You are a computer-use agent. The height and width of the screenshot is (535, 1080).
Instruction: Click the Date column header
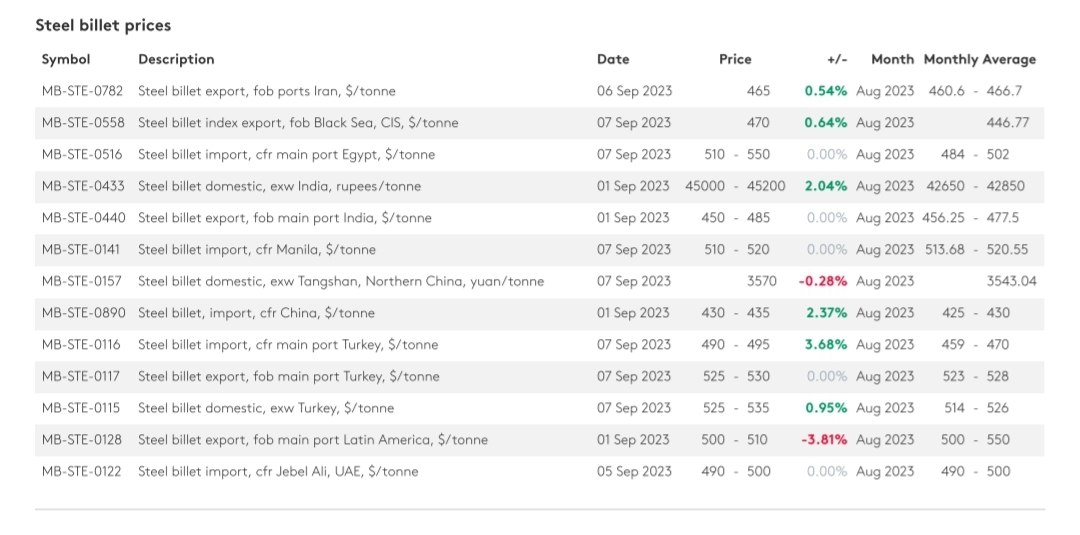click(x=613, y=59)
